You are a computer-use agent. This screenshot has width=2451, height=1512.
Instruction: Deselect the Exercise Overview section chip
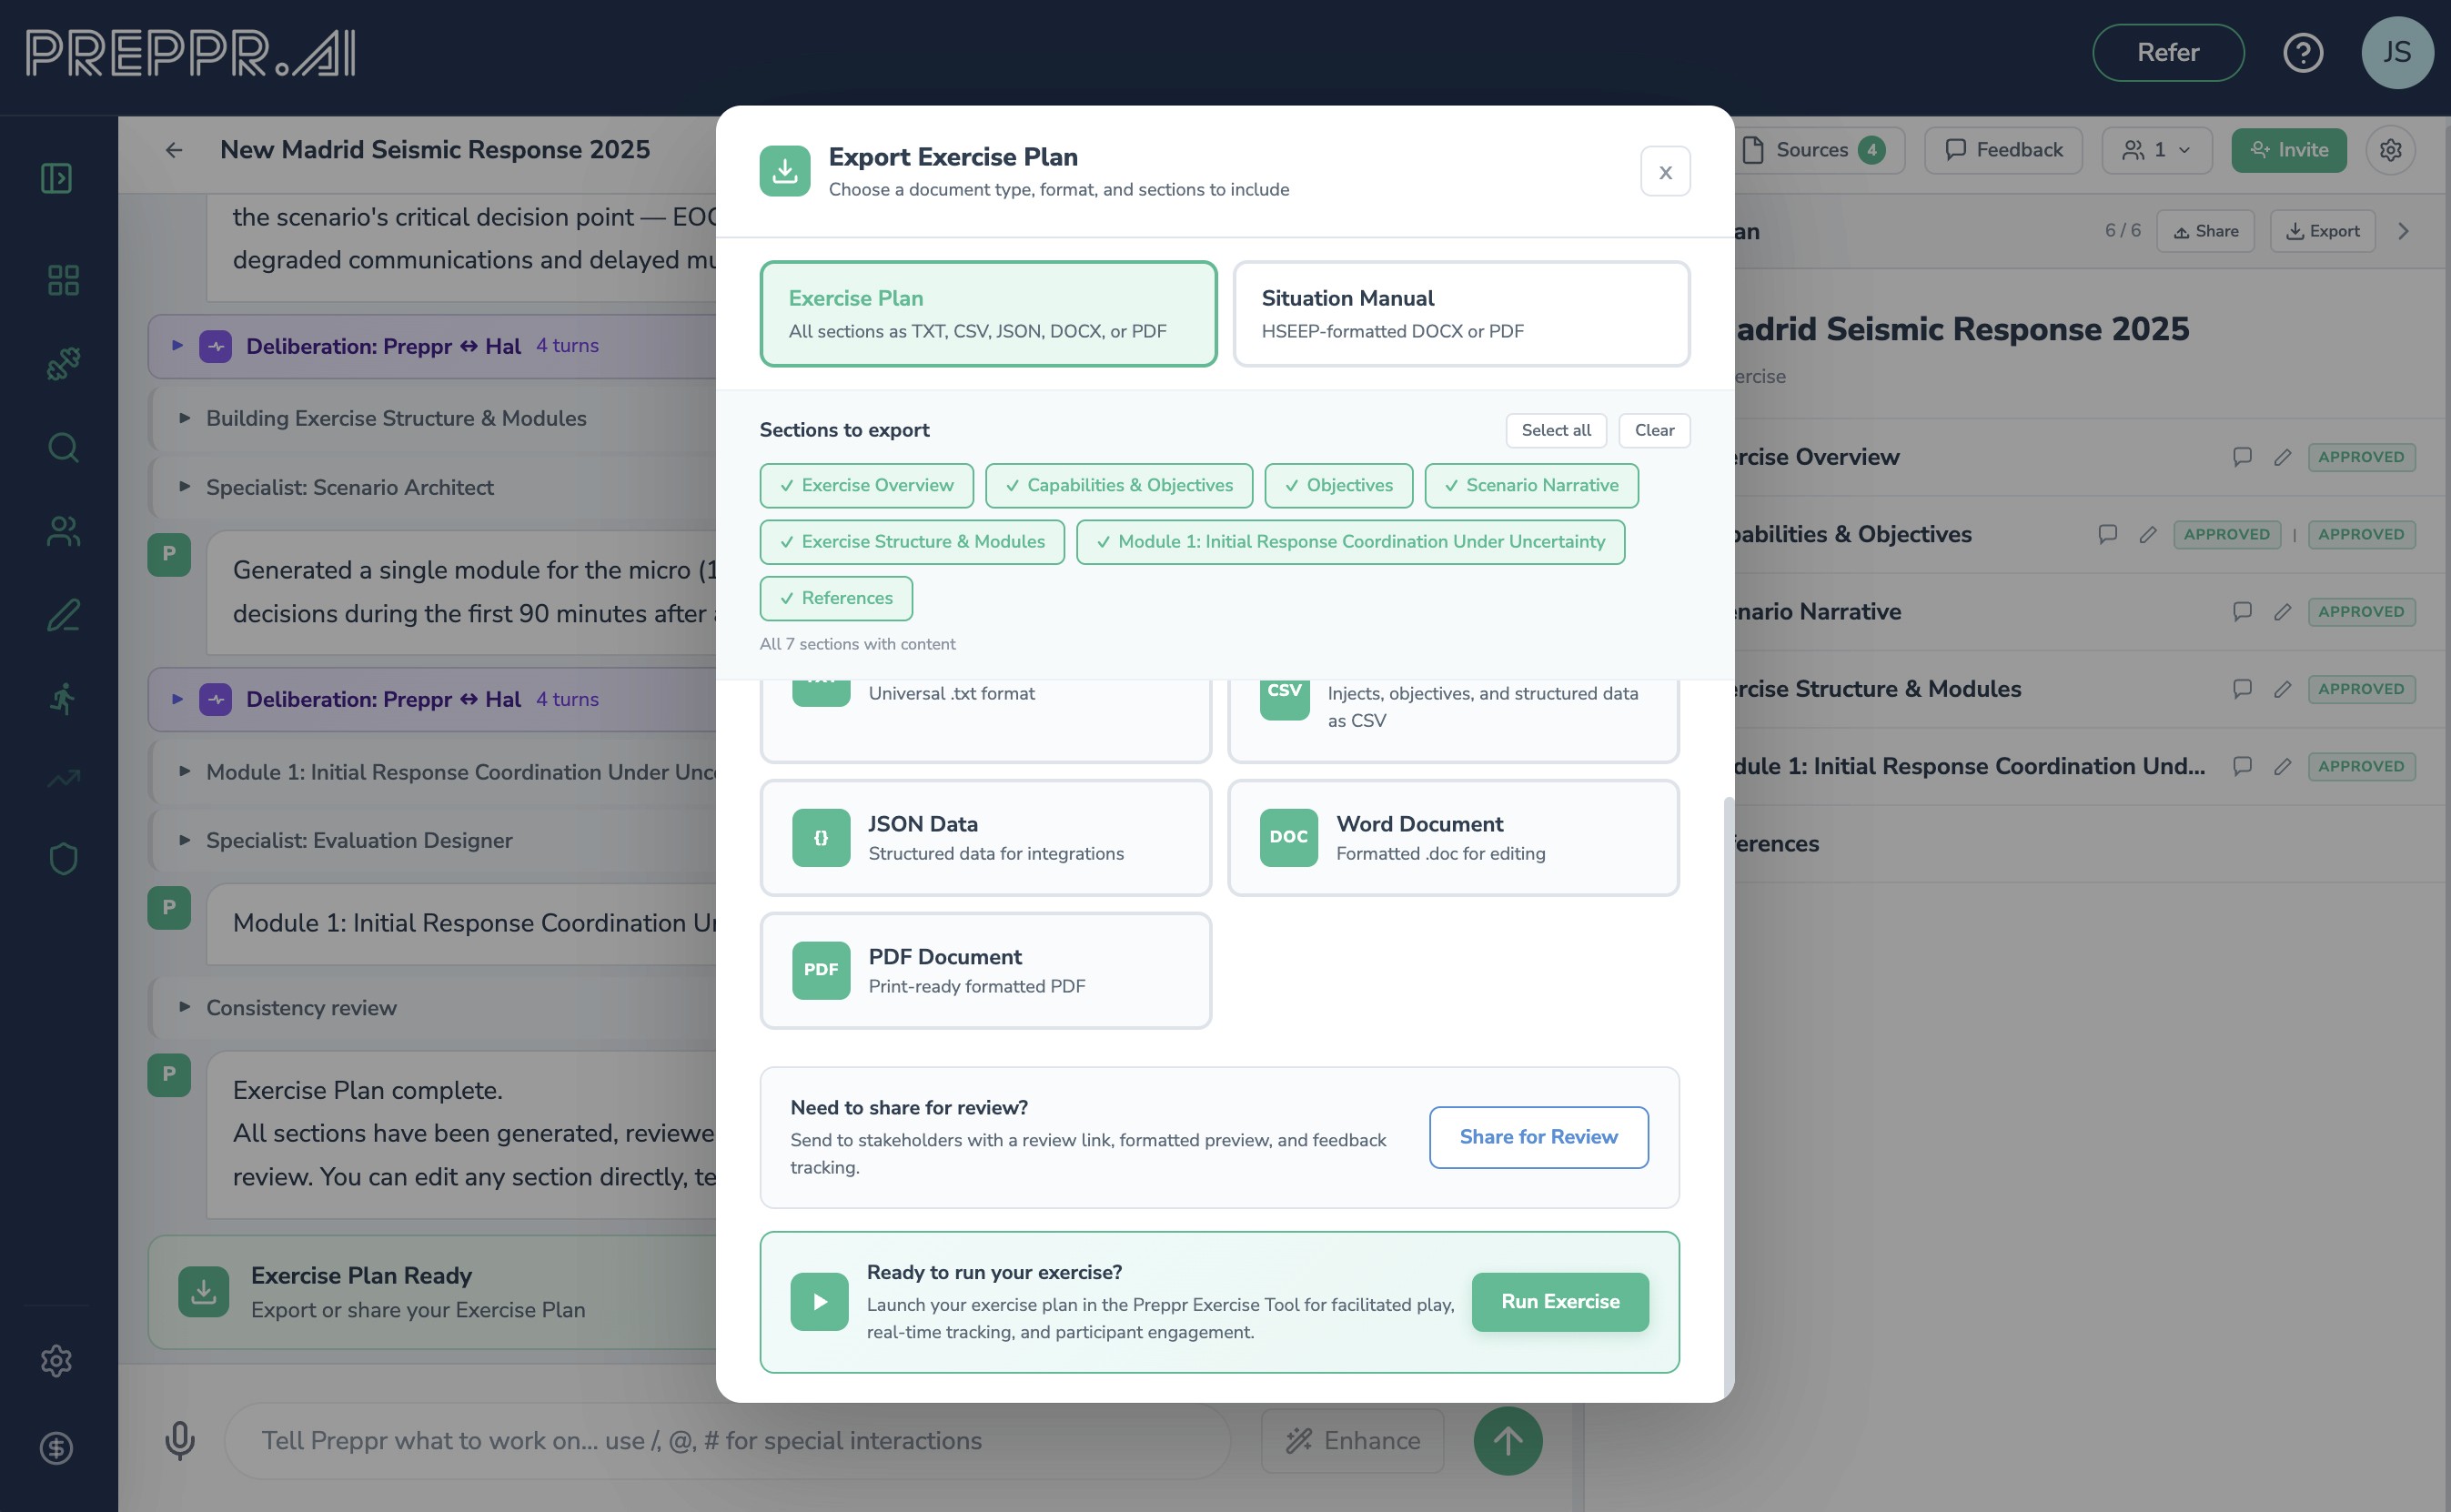click(x=866, y=485)
